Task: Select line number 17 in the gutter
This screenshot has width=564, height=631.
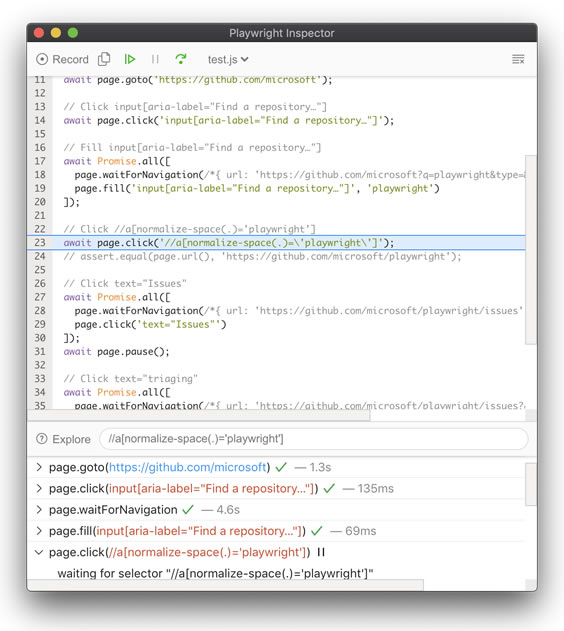Action: (x=40, y=161)
